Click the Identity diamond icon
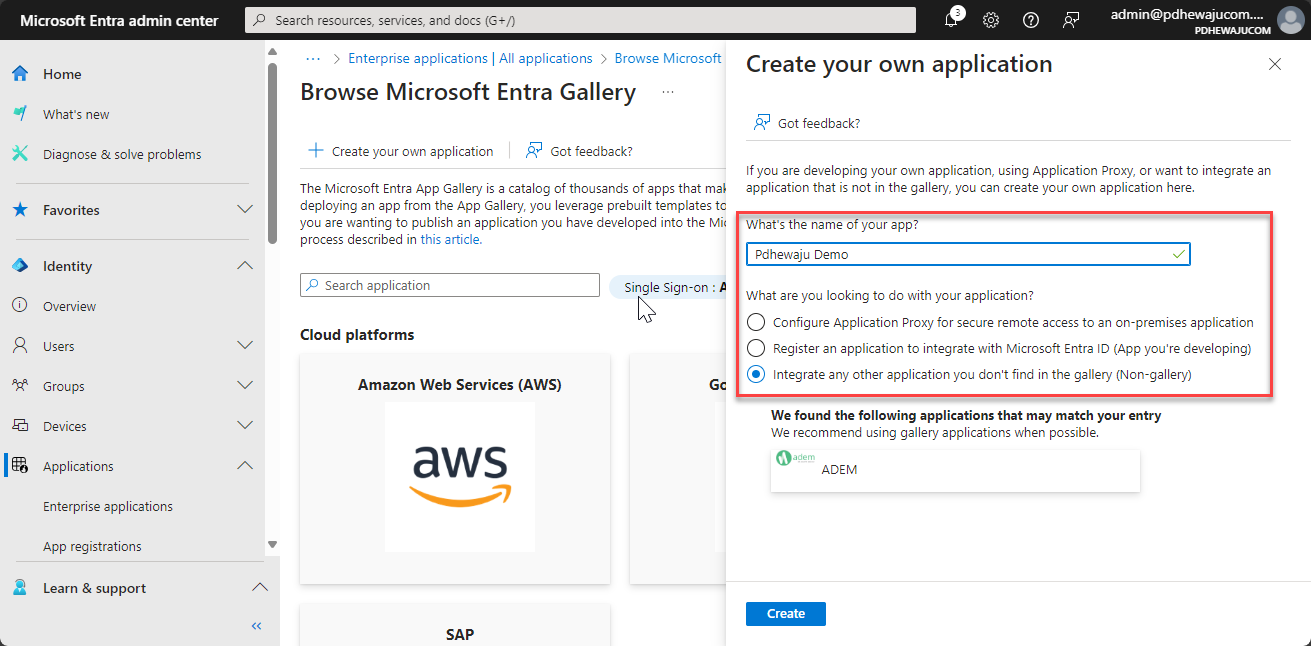This screenshot has height=646, width=1311. (20, 266)
